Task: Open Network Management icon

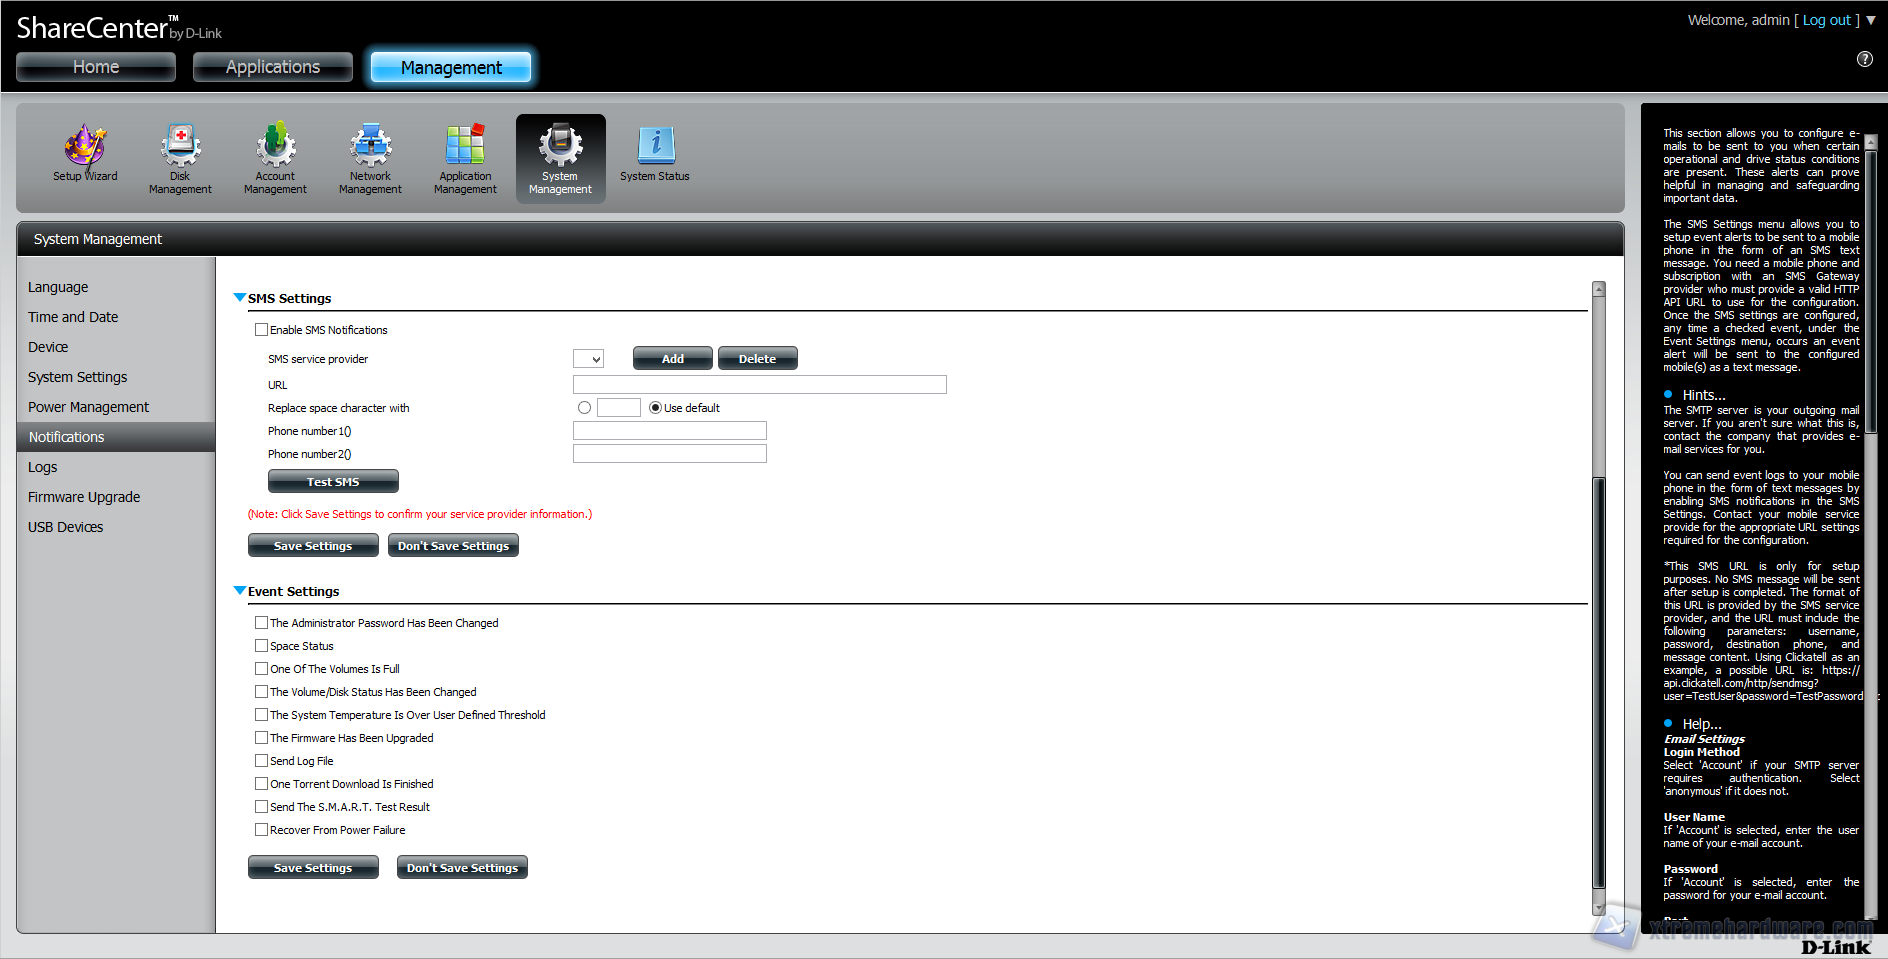Action: 370,146
